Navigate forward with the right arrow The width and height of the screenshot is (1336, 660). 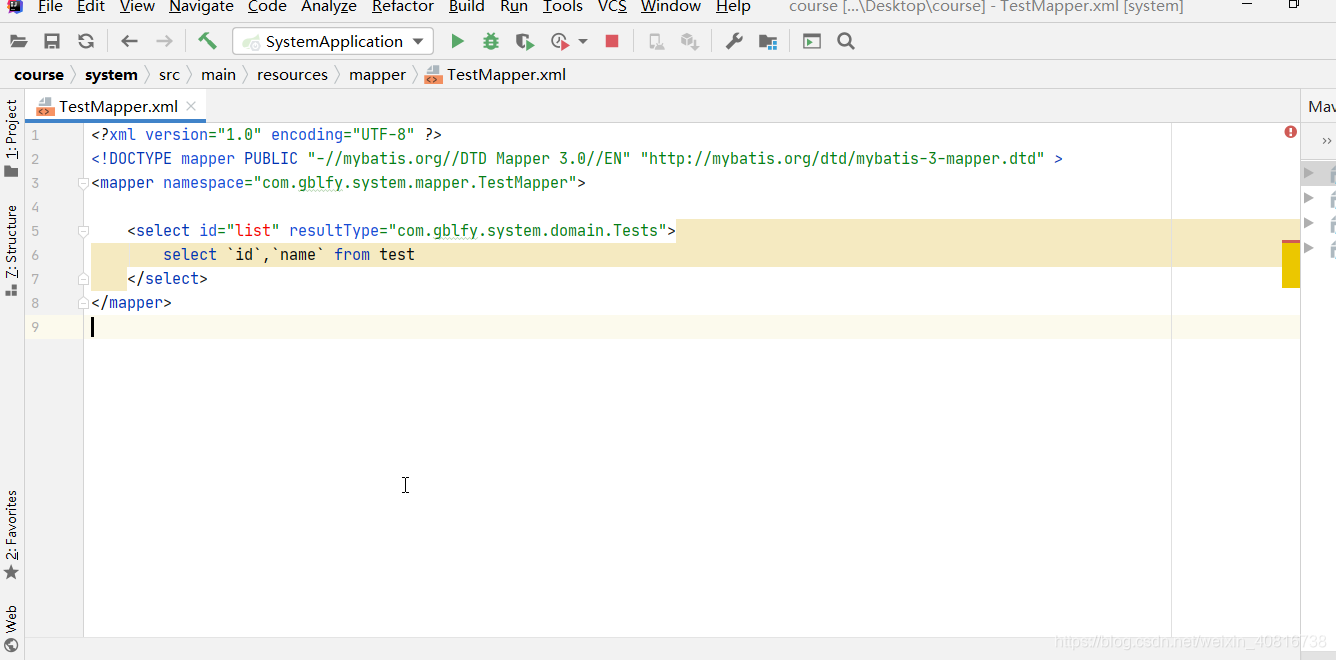coord(164,42)
